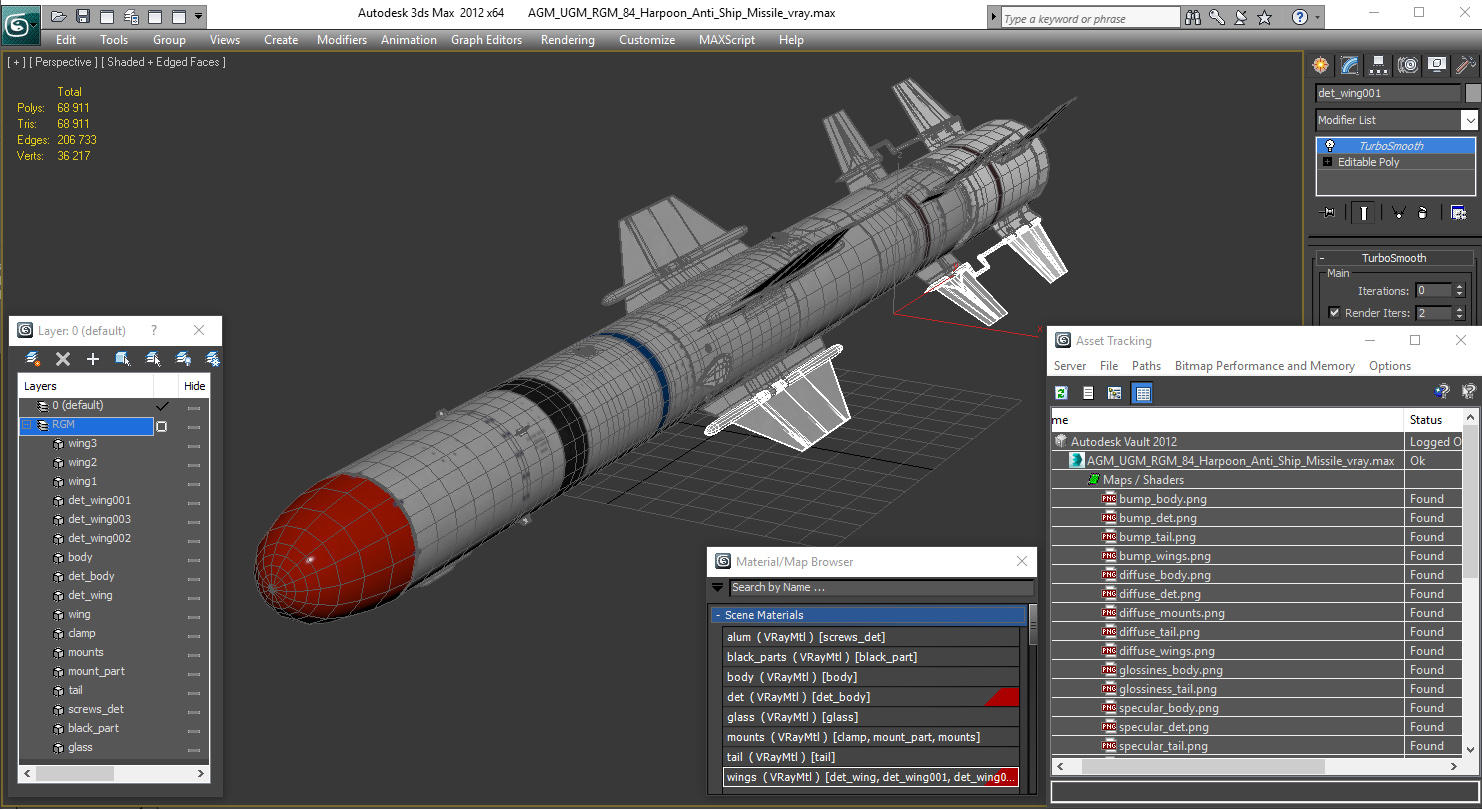Select diffuse_wings.png in Asset Tracking
Screen dimensions: 1482x810
(x=1166, y=651)
